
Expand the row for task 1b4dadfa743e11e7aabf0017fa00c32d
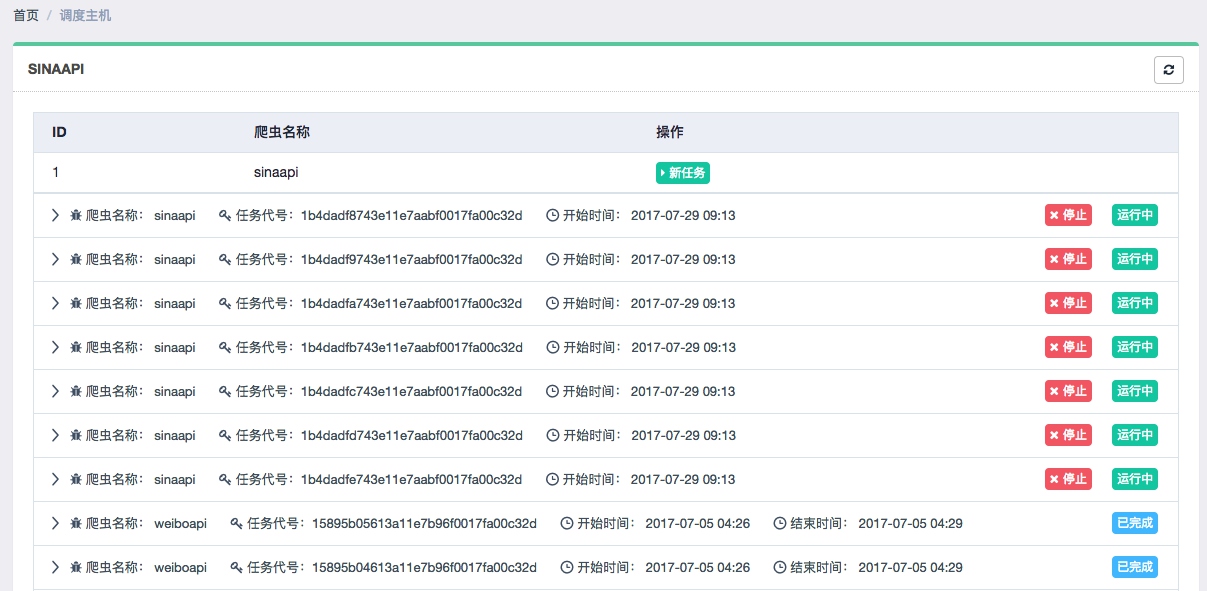click(56, 303)
